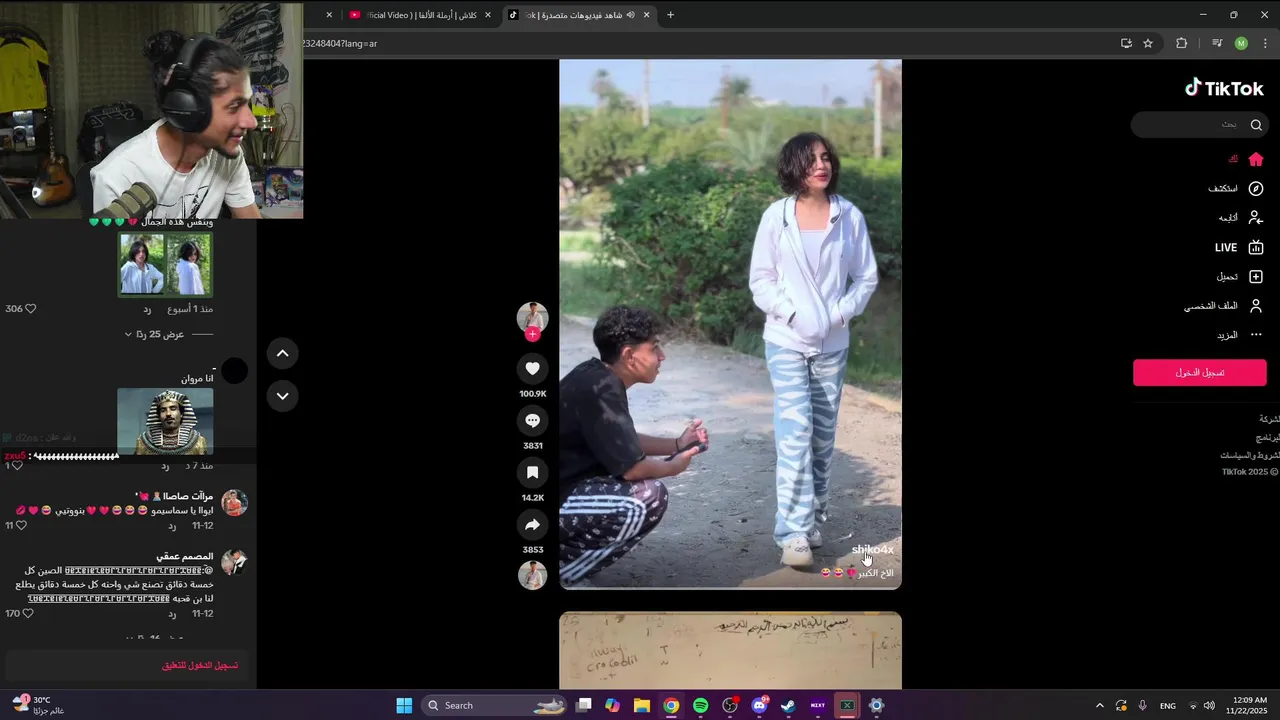Open the Chrome extensions puzzle icon
The height and width of the screenshot is (720, 1280).
pyautogui.click(x=1181, y=43)
